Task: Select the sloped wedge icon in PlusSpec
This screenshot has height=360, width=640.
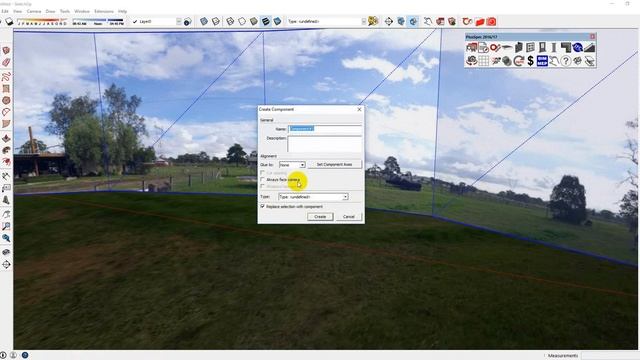Action: (589, 48)
